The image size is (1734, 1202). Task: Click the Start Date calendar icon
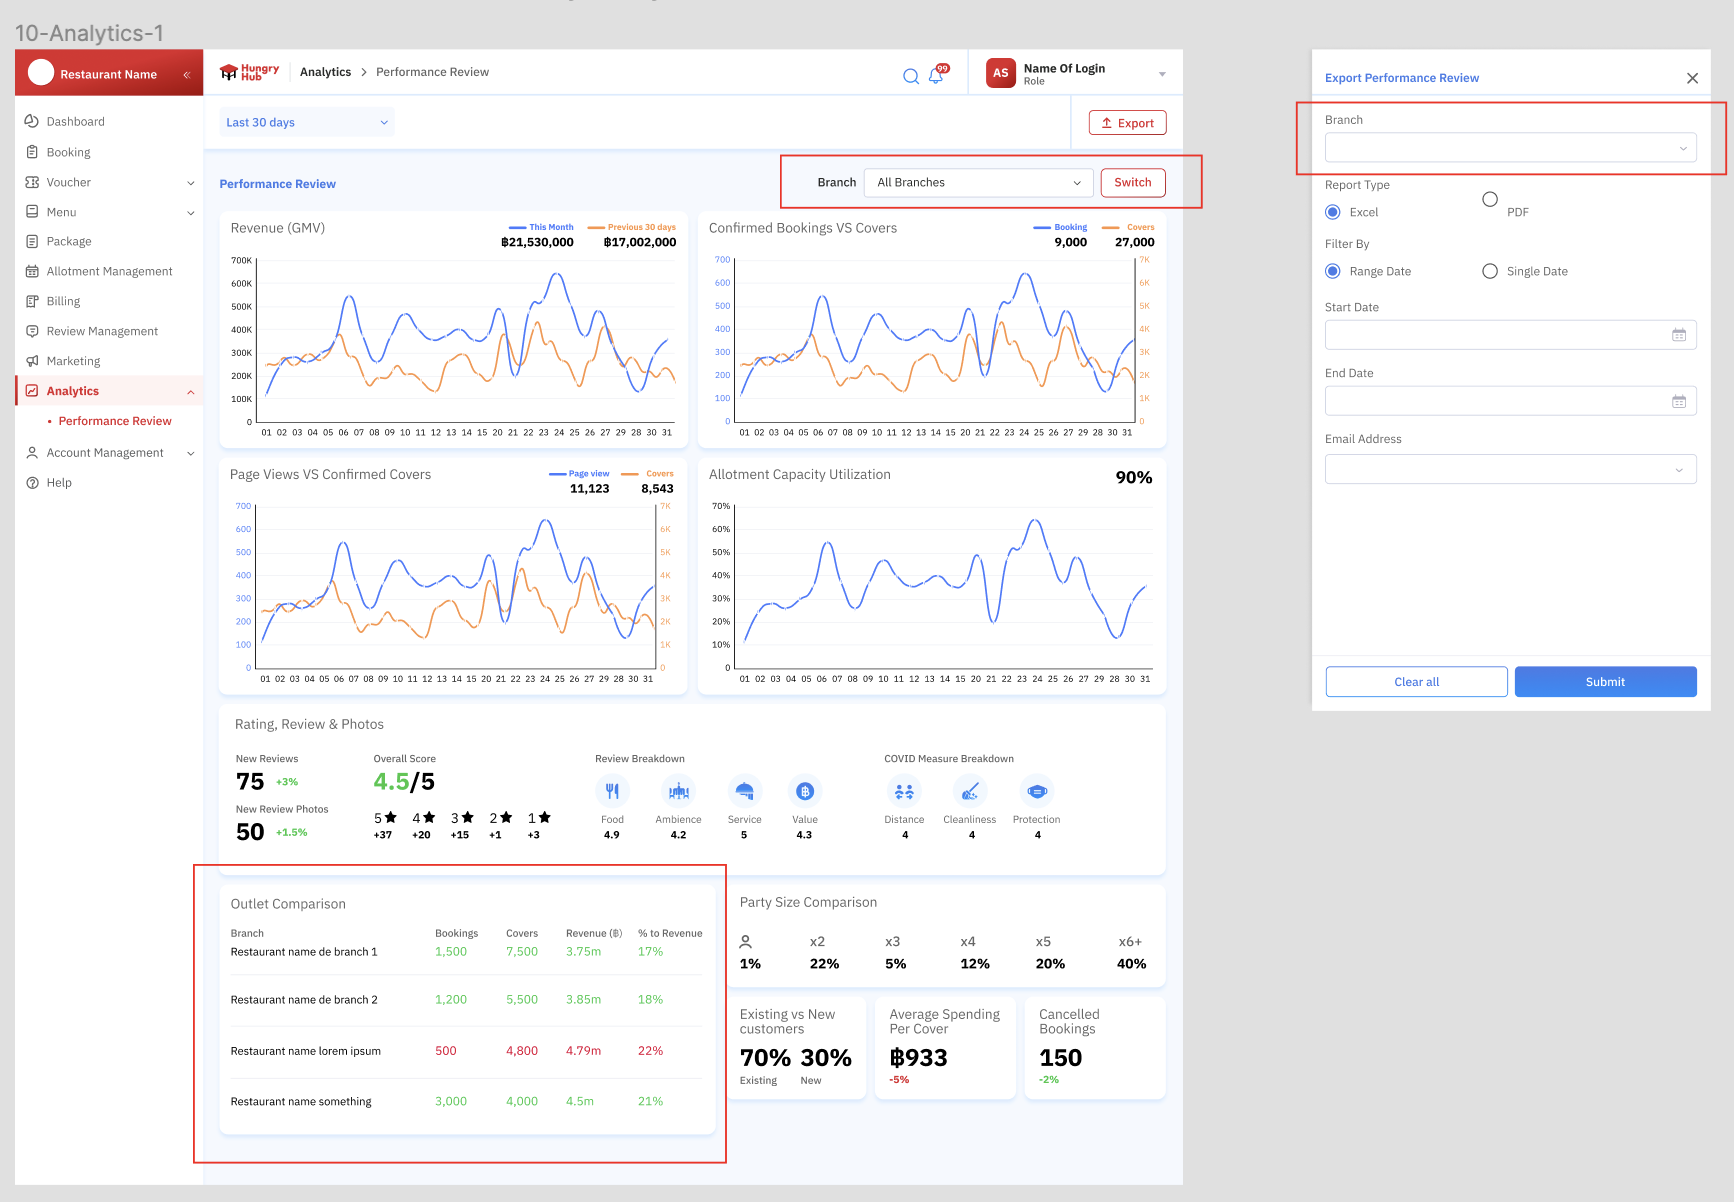point(1678,335)
